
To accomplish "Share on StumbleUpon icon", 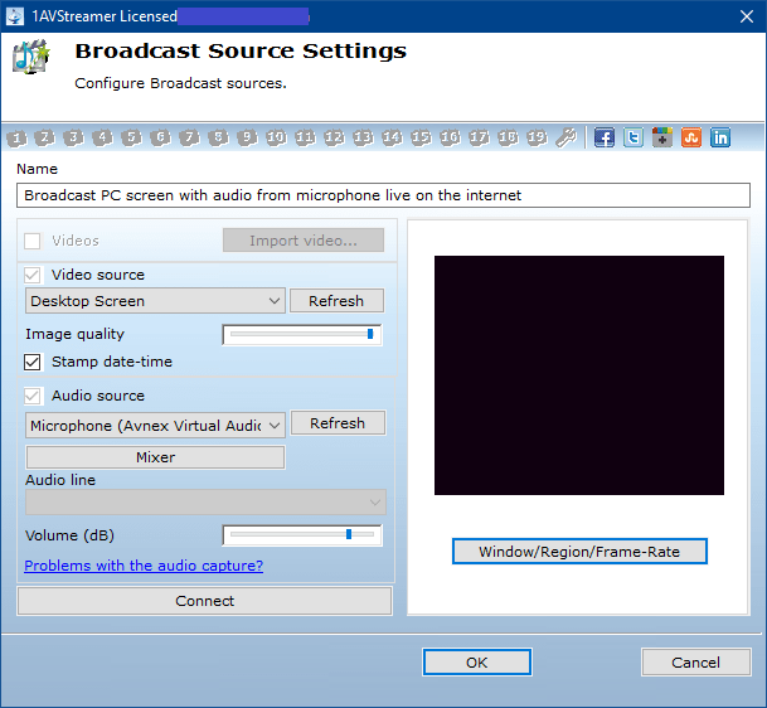I will (691, 137).
